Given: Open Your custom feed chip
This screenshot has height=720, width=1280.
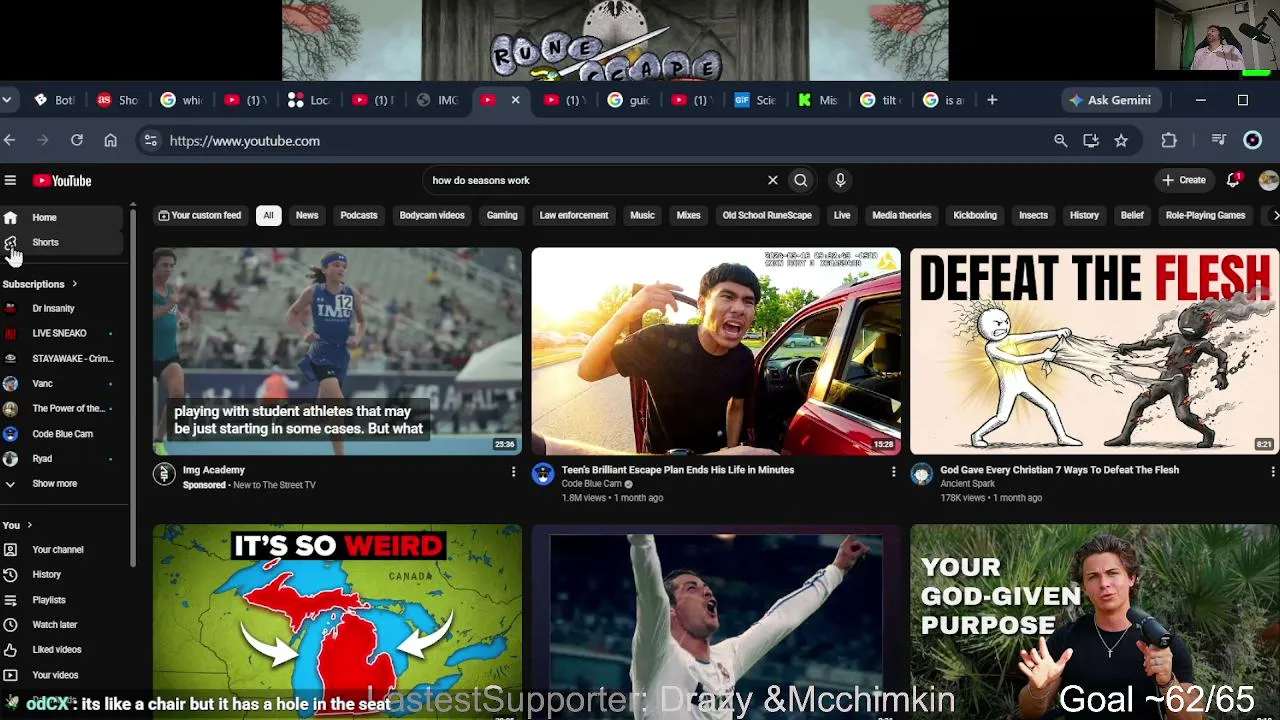Looking at the screenshot, I should click(200, 215).
